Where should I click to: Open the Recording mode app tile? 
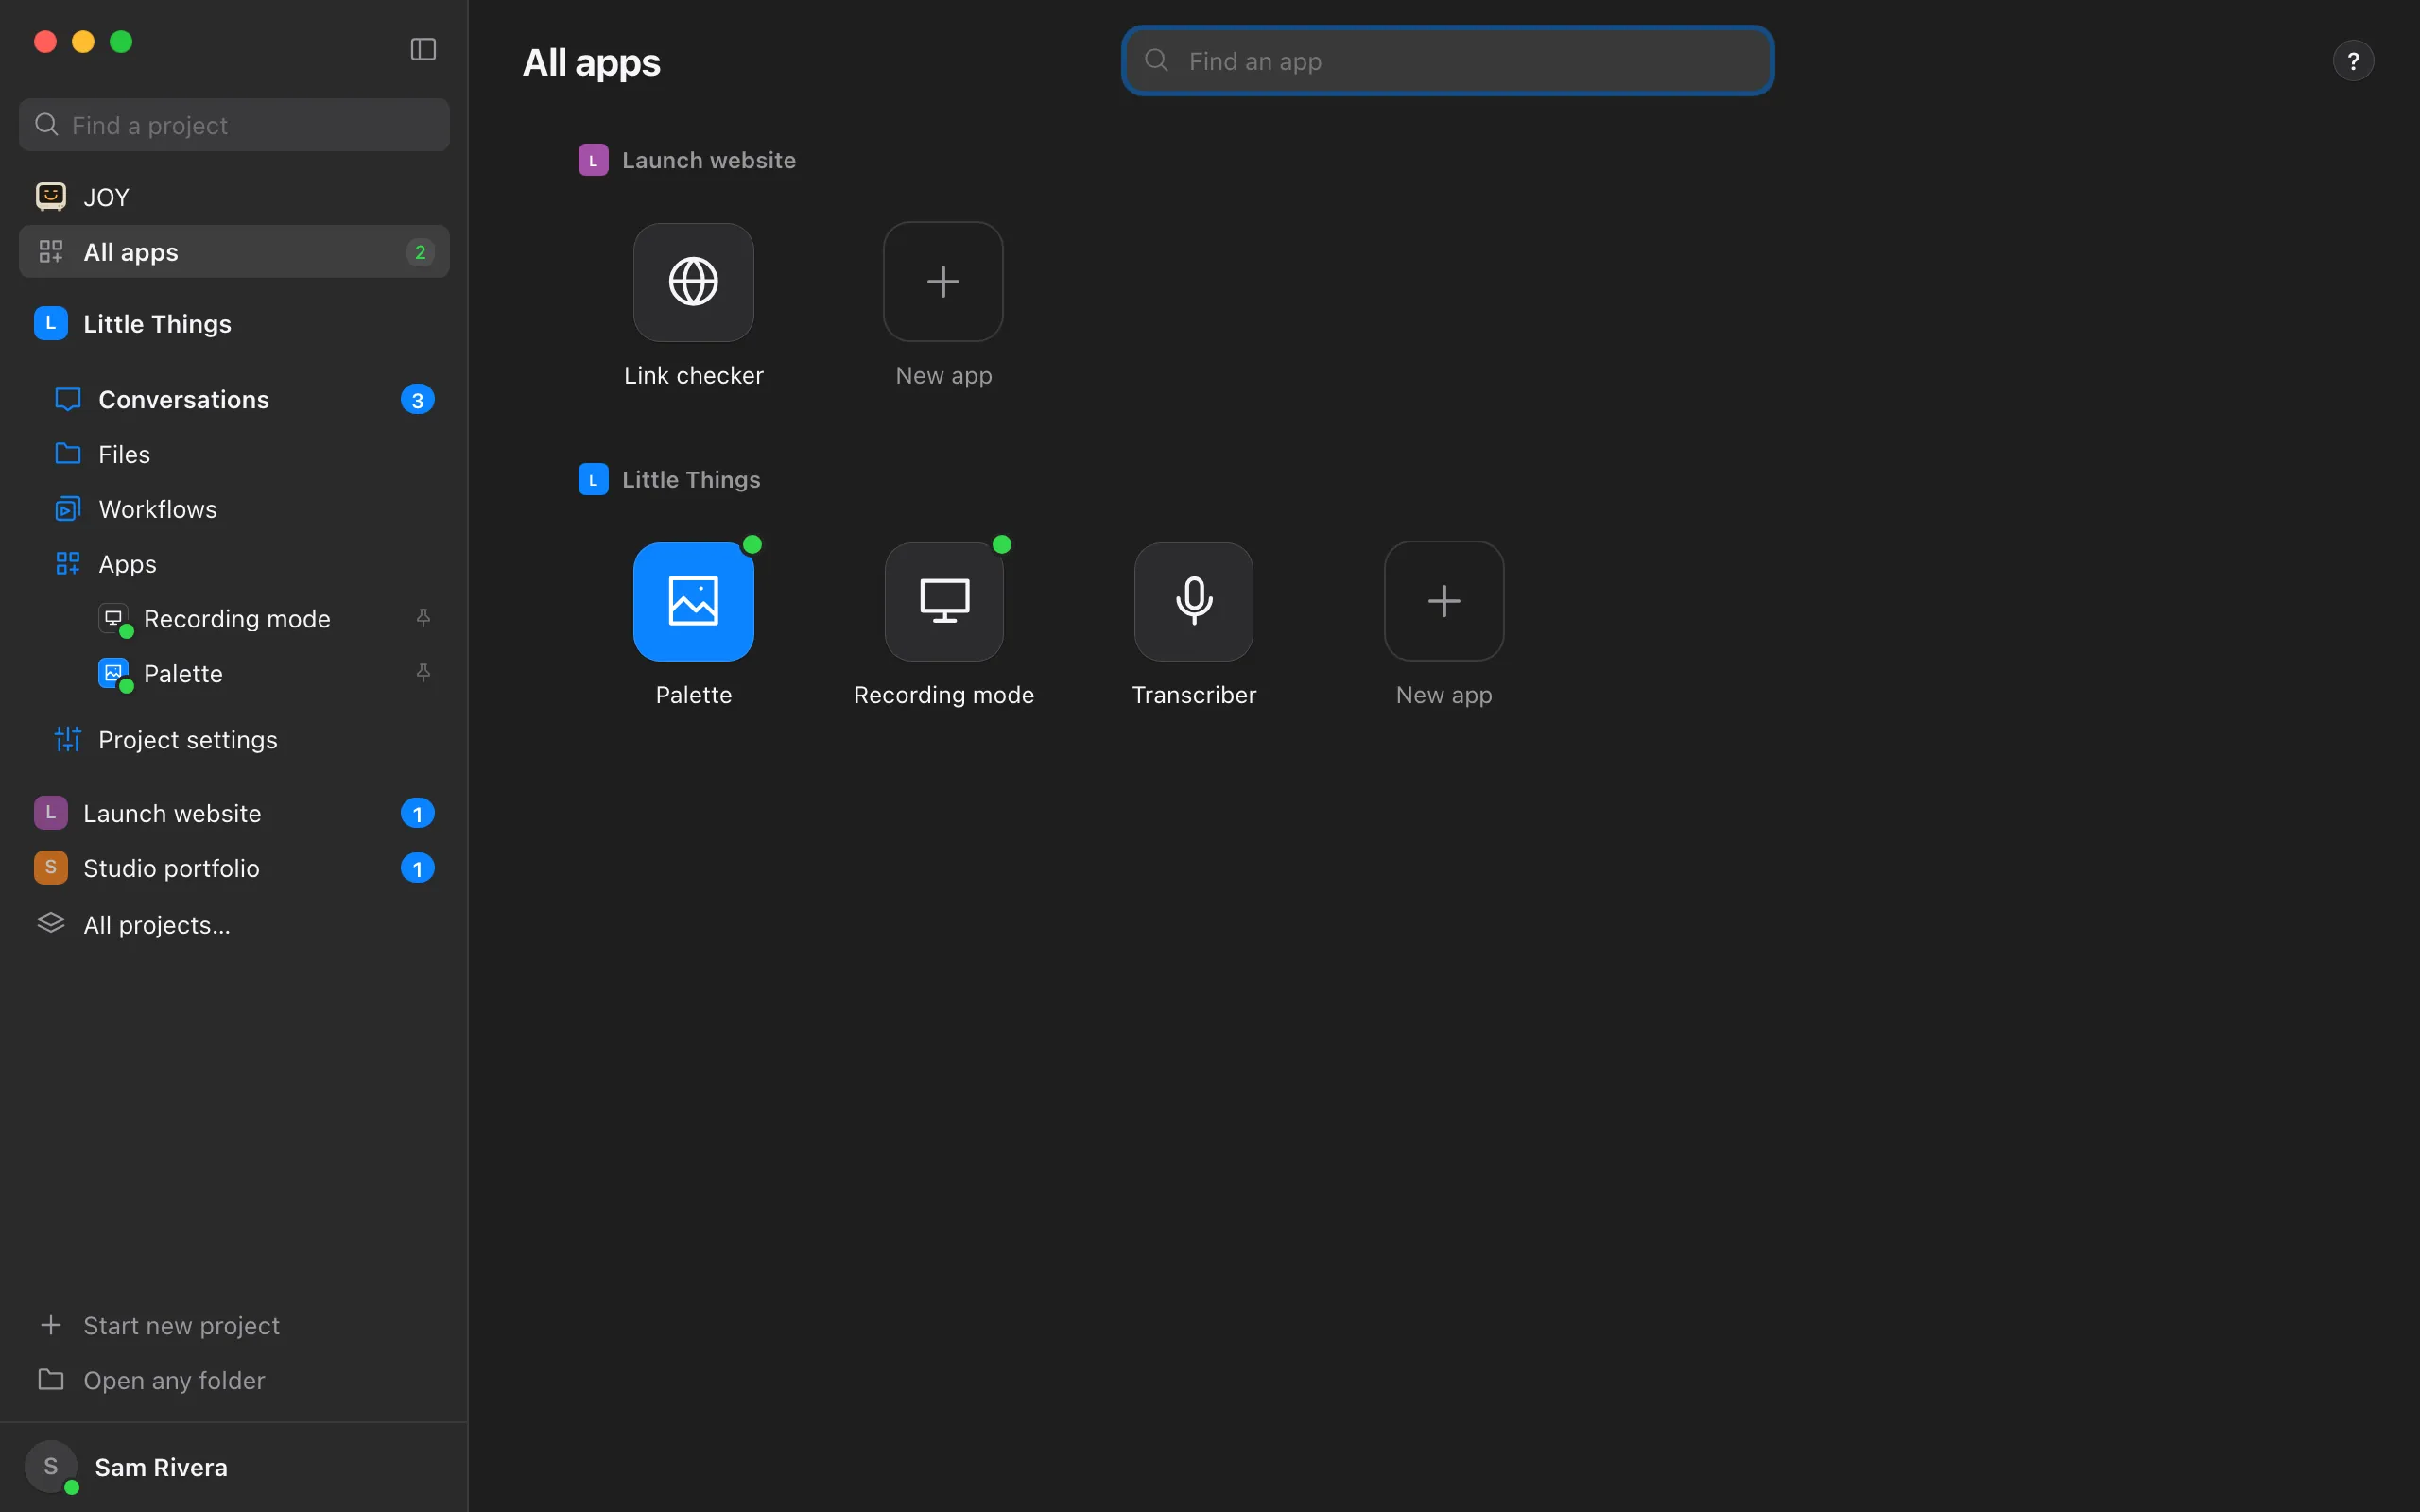point(943,601)
